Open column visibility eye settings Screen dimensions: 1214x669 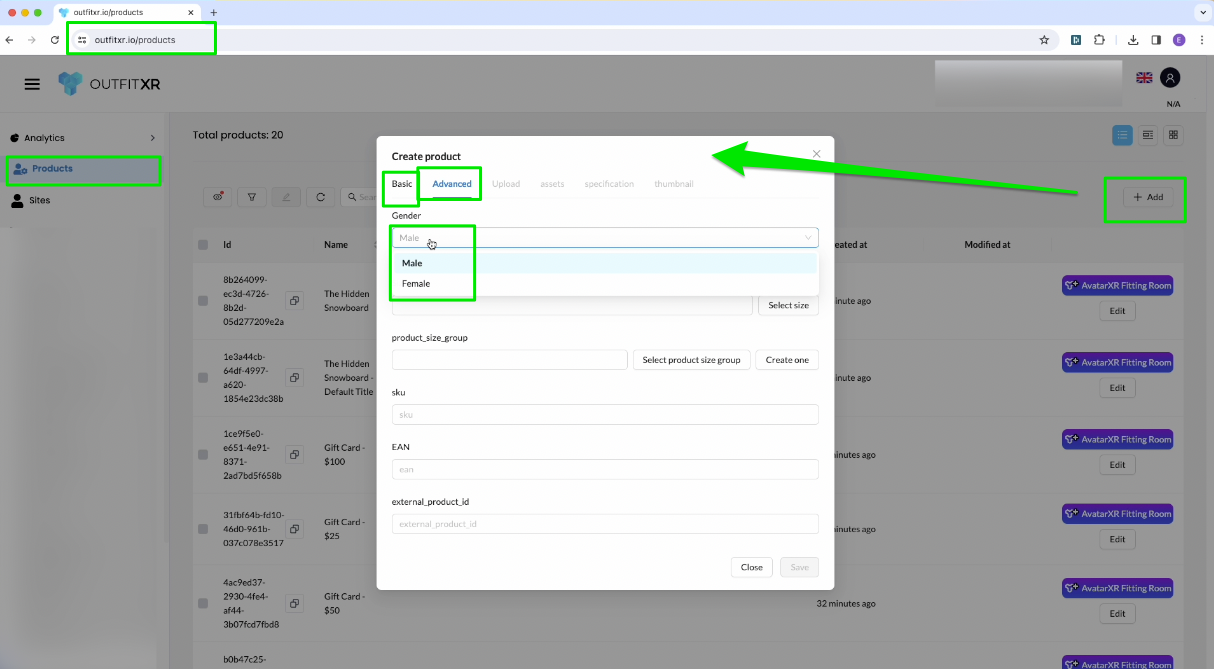coord(218,197)
